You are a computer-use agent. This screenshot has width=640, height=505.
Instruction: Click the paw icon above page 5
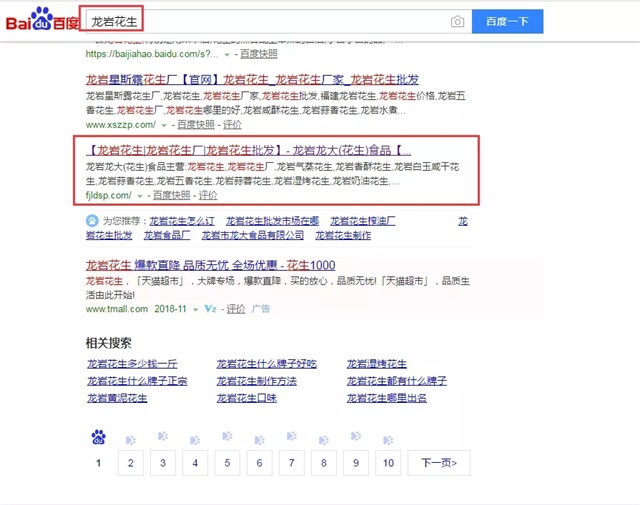[x=227, y=439]
